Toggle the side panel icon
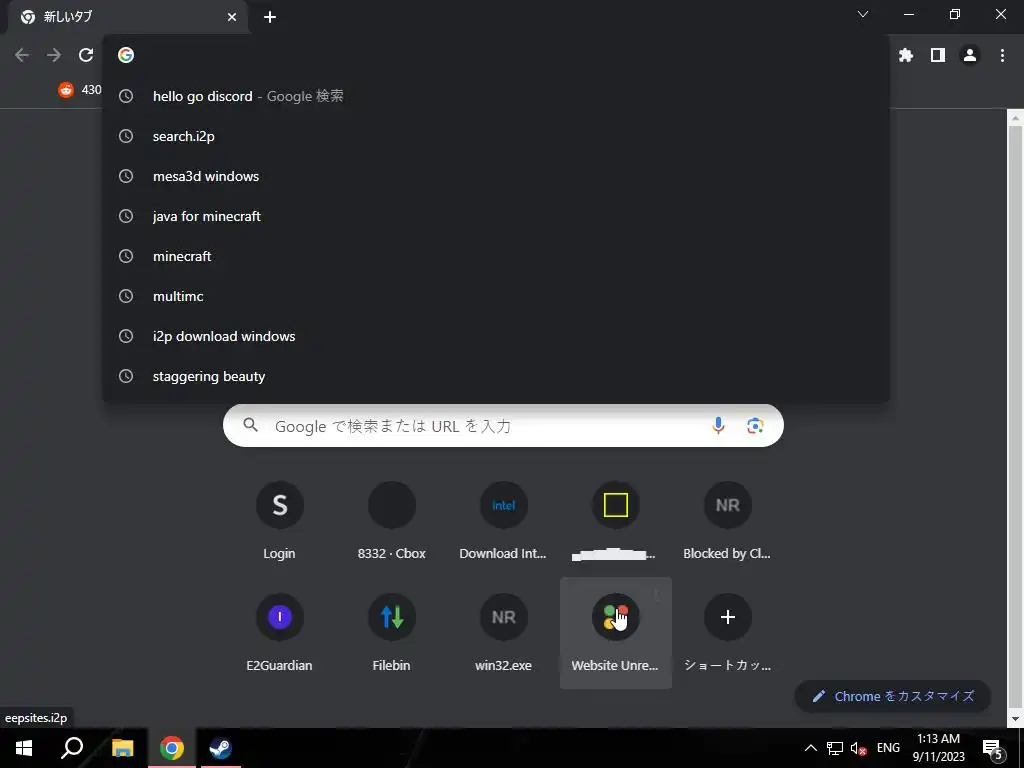 938,56
